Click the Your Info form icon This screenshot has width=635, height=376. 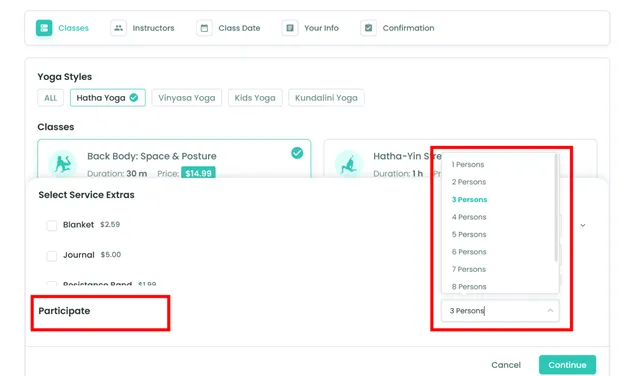coord(290,28)
